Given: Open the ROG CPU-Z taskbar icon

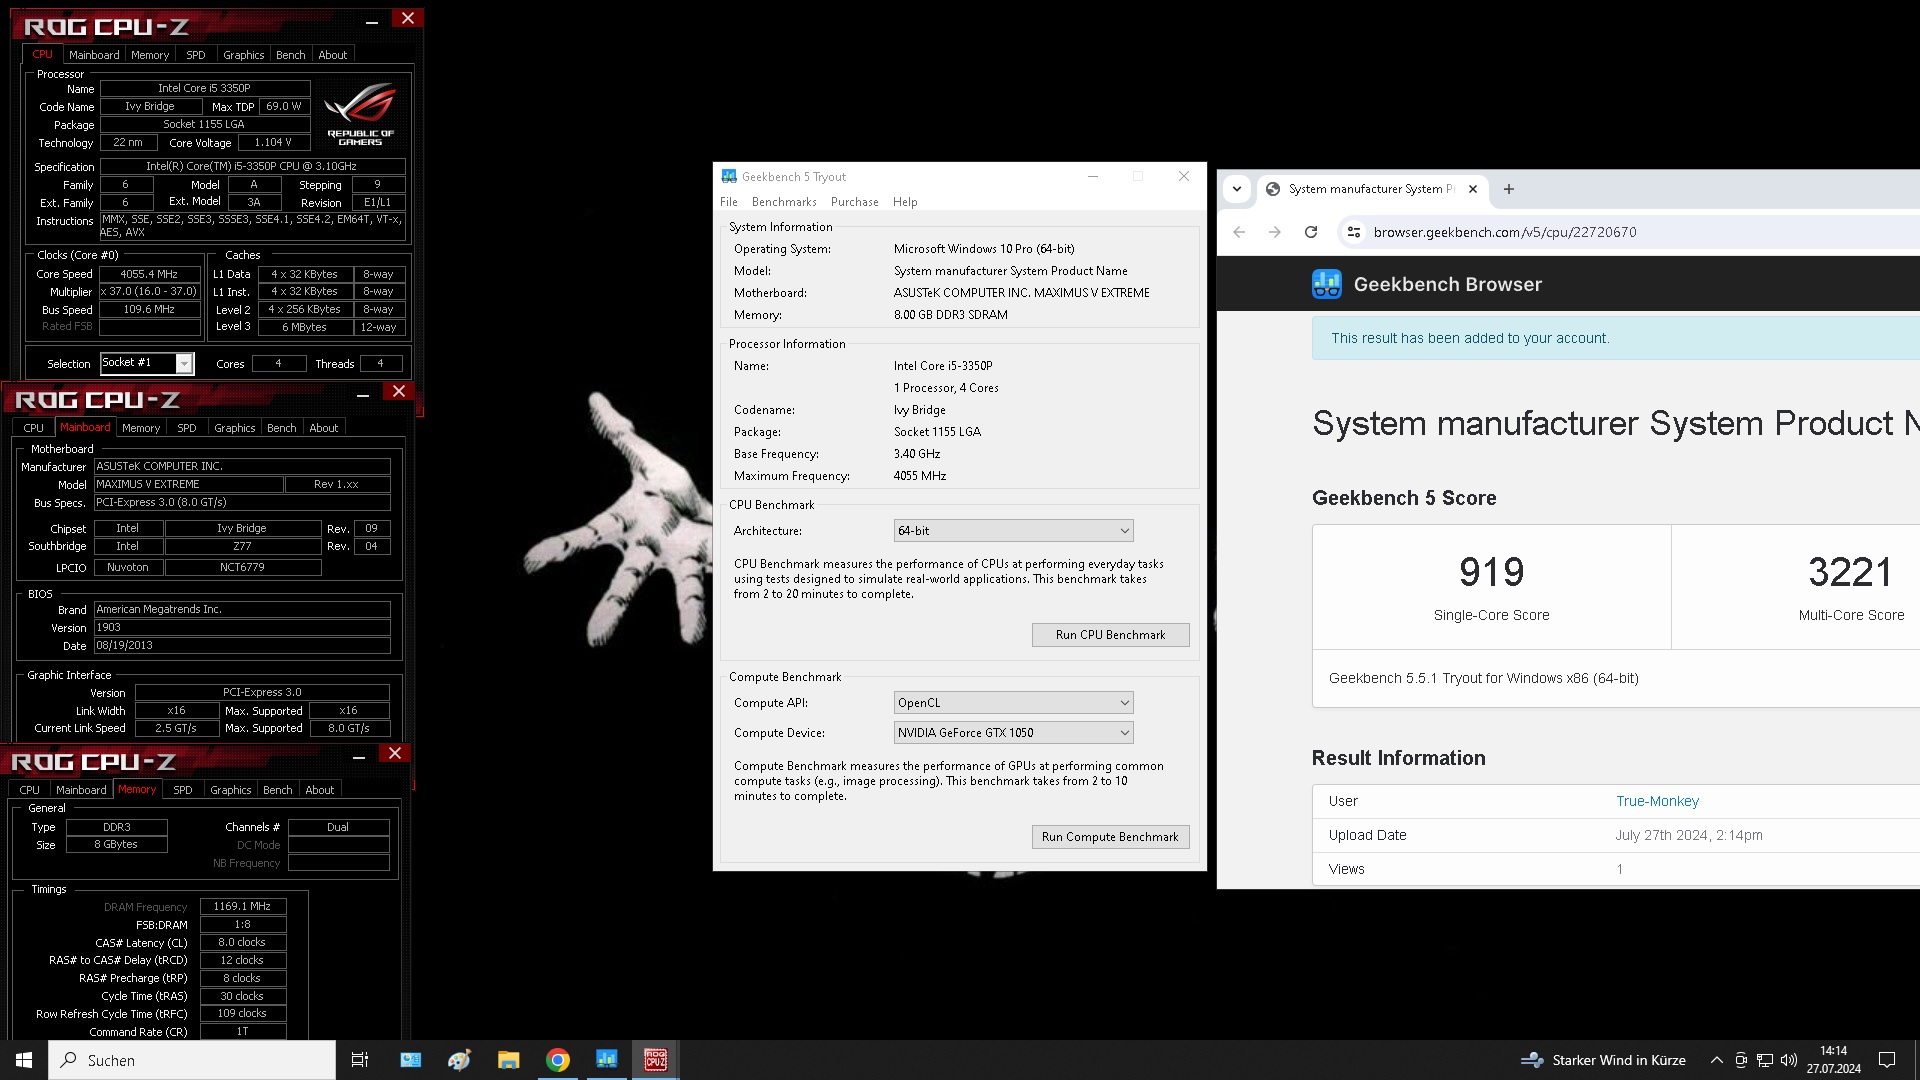Looking at the screenshot, I should (655, 1060).
